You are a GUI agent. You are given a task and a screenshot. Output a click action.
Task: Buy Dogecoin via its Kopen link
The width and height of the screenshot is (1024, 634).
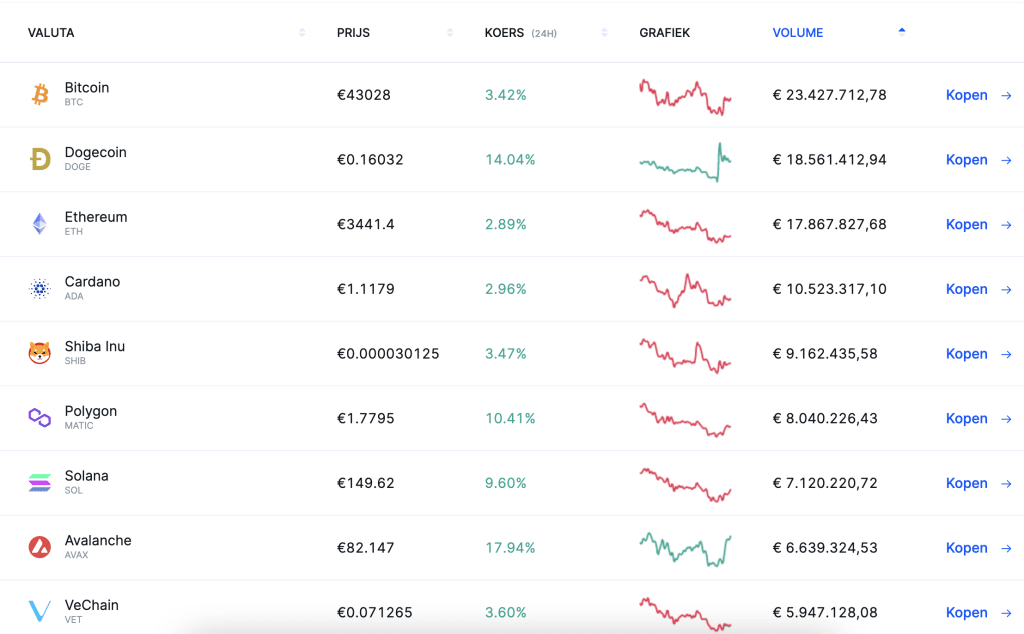[x=967, y=159]
